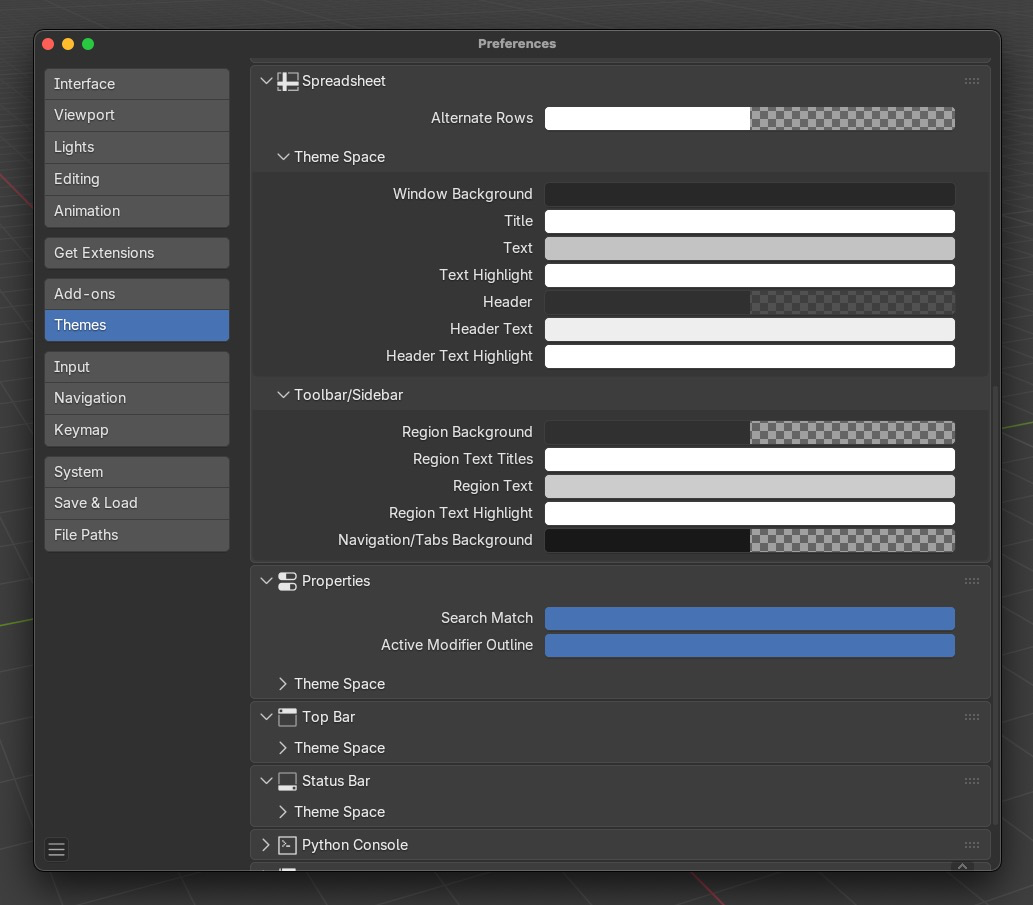Click the Spreadsheet editor icon
This screenshot has width=1033, height=905.
tap(287, 82)
